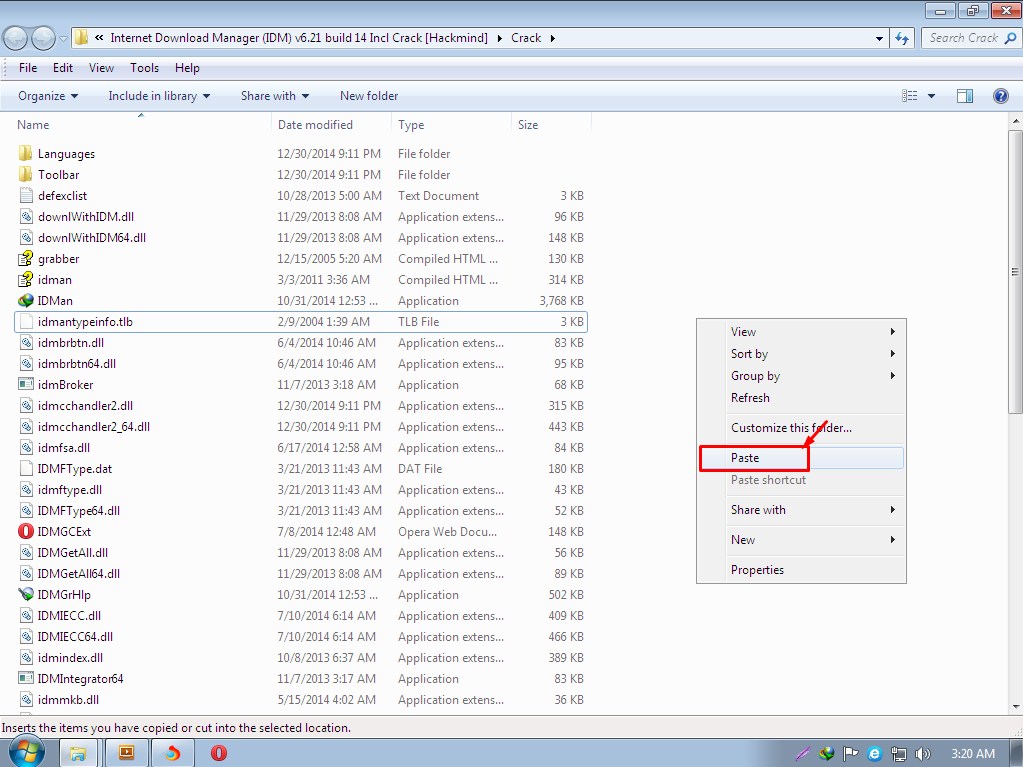This screenshot has width=1023, height=767.
Task: Click the clock in system tray
Action: [973, 754]
